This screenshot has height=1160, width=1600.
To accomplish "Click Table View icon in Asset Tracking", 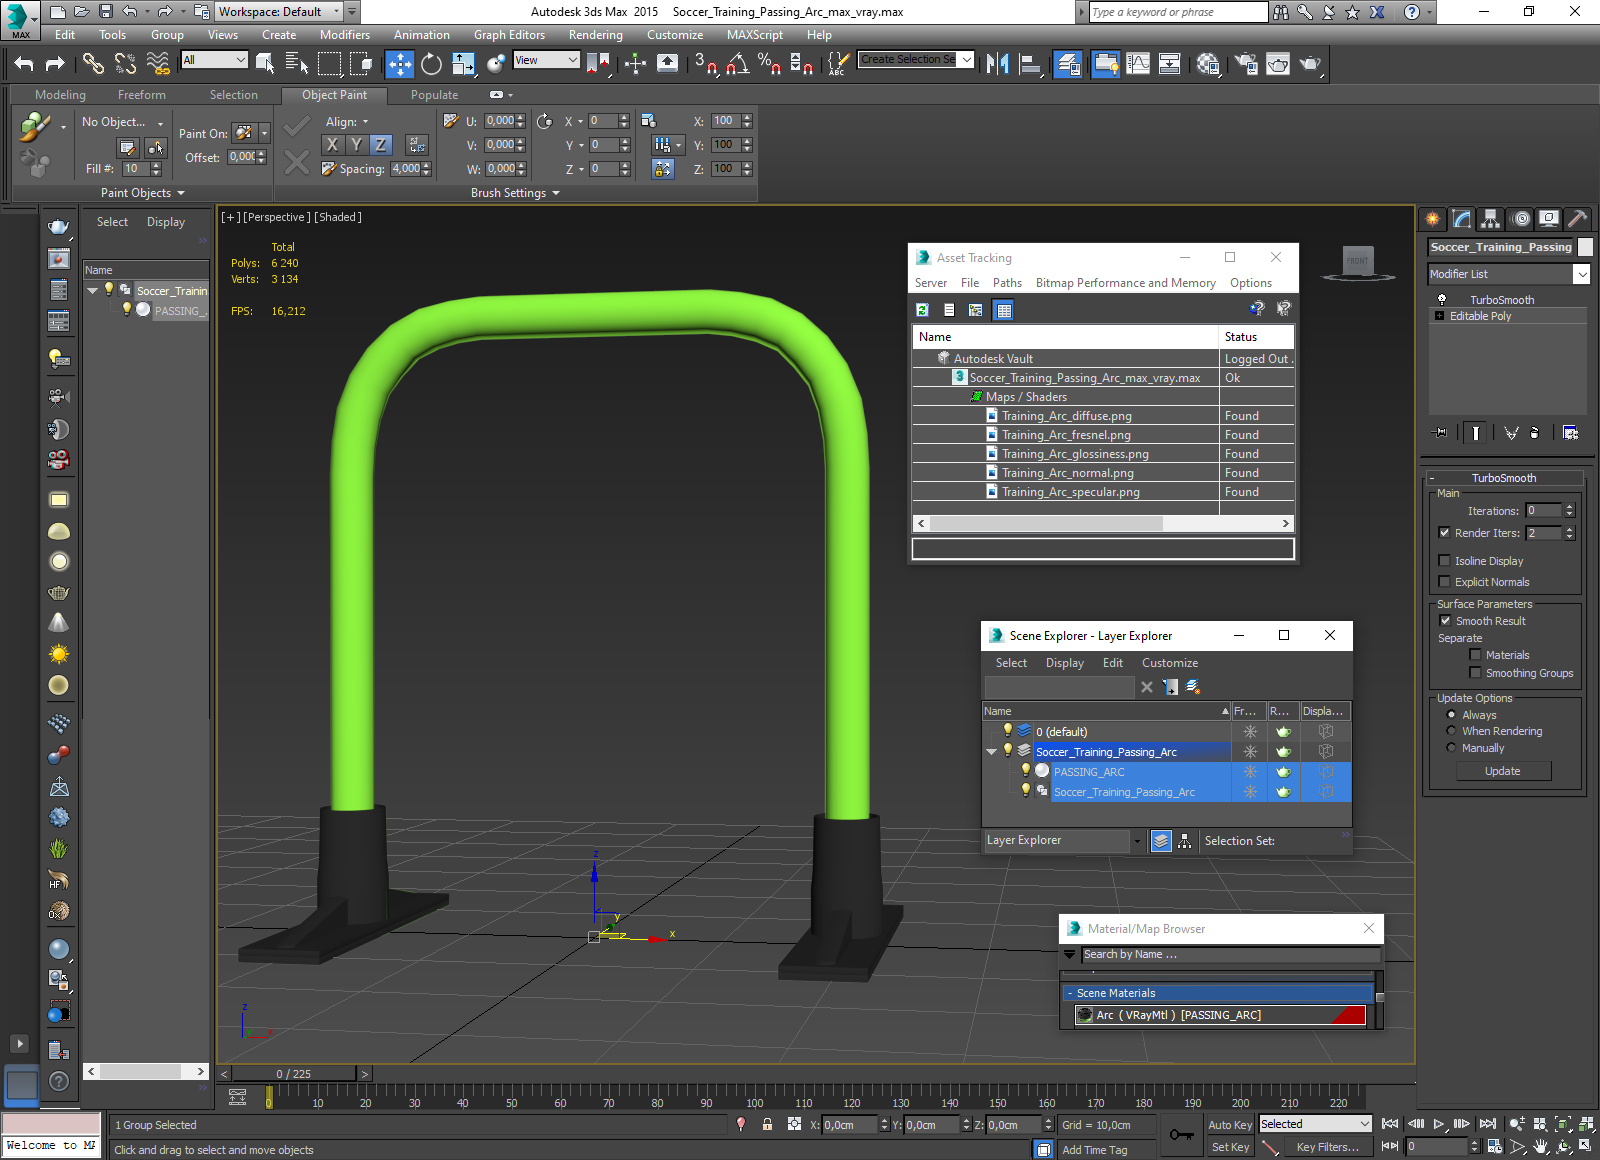I will pyautogui.click(x=1004, y=310).
